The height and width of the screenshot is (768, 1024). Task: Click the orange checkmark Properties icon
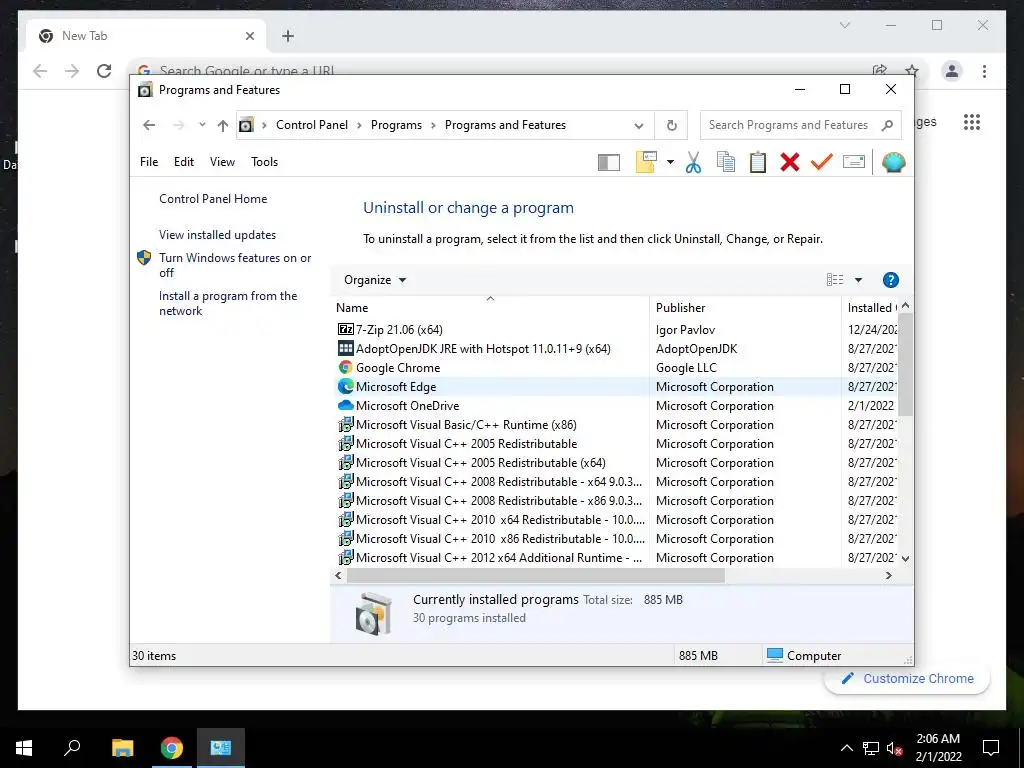pos(822,161)
